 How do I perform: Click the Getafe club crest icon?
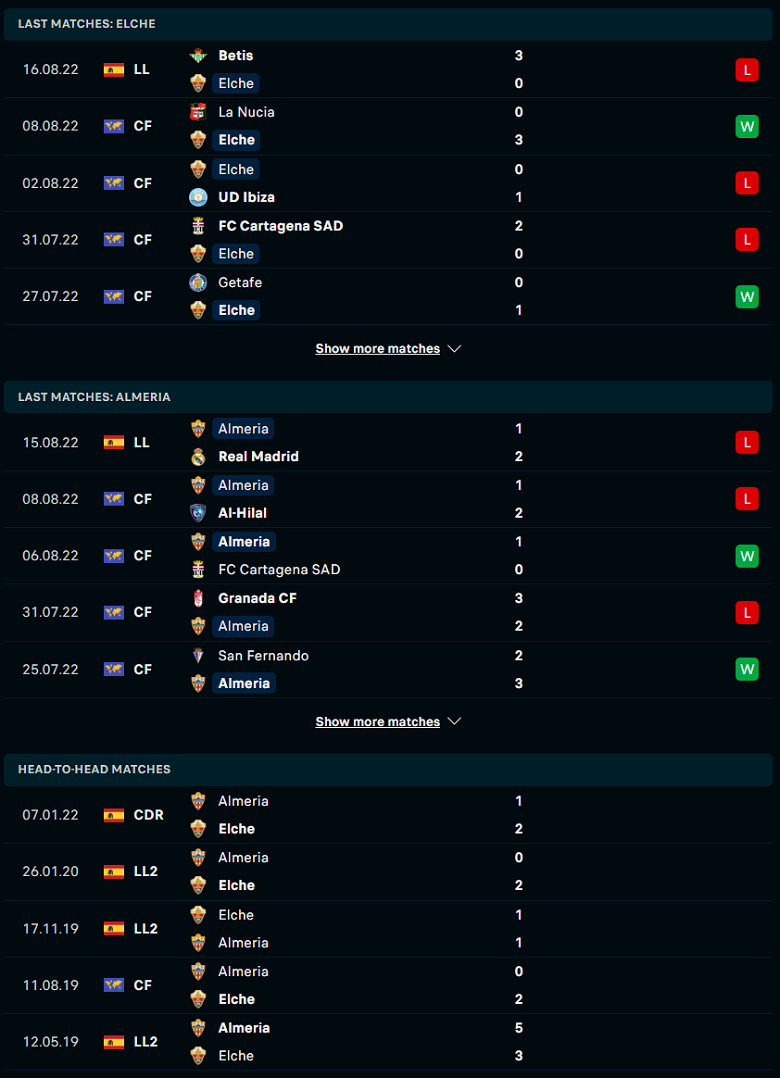[x=198, y=283]
